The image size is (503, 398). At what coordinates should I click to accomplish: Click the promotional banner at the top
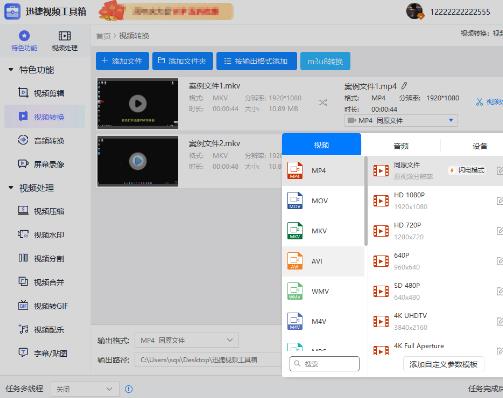pos(166,11)
